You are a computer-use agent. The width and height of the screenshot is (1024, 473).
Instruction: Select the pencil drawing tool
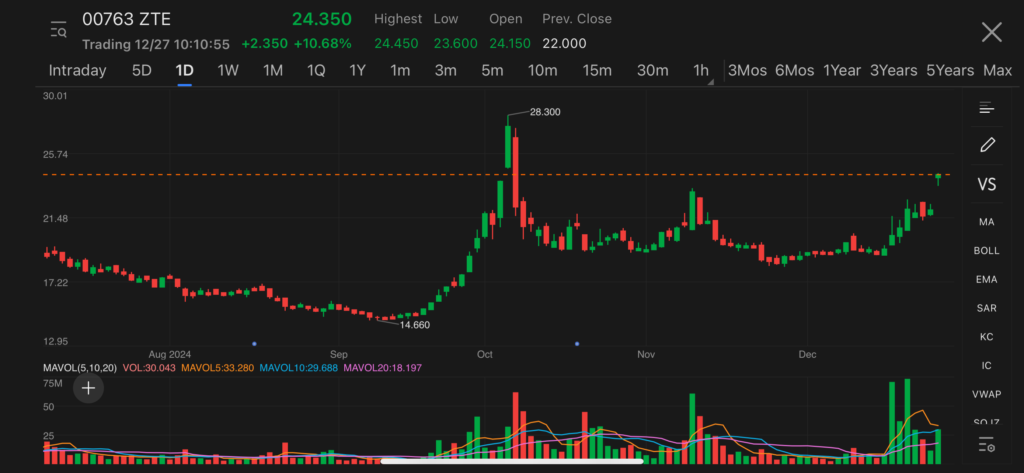tap(987, 145)
